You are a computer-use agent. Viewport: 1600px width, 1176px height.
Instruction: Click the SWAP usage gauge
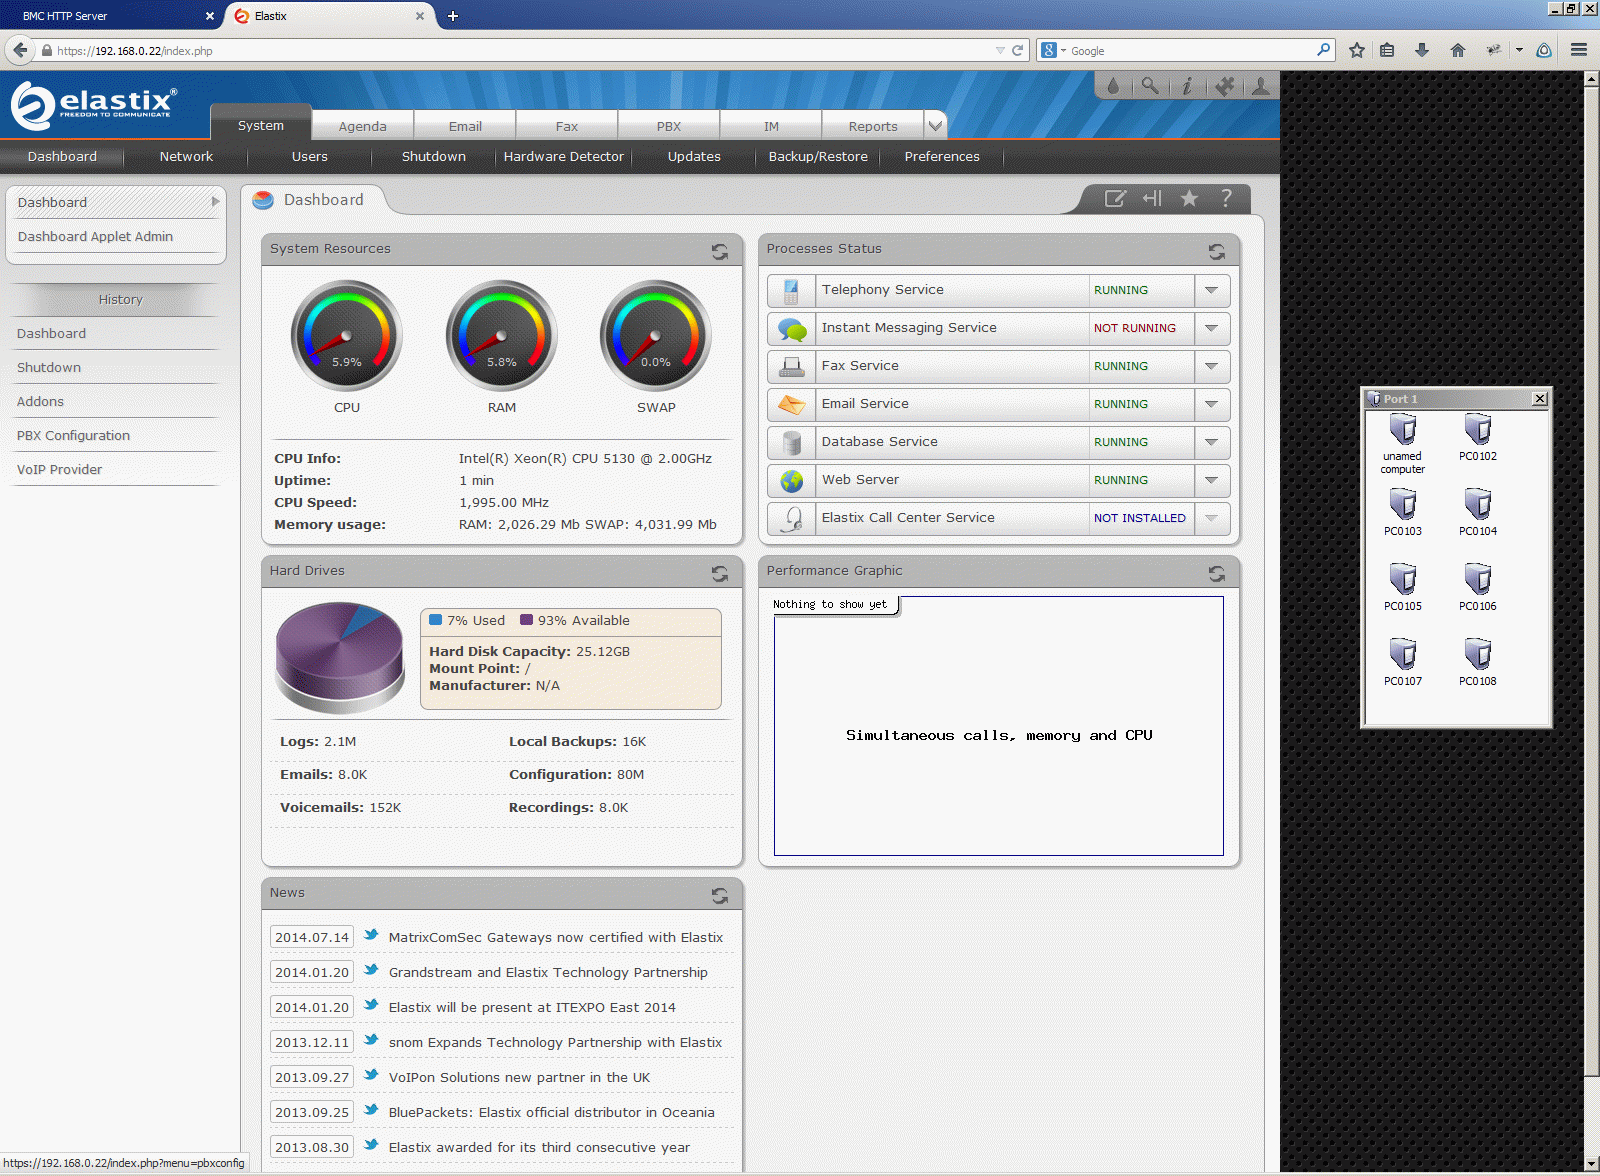(656, 336)
